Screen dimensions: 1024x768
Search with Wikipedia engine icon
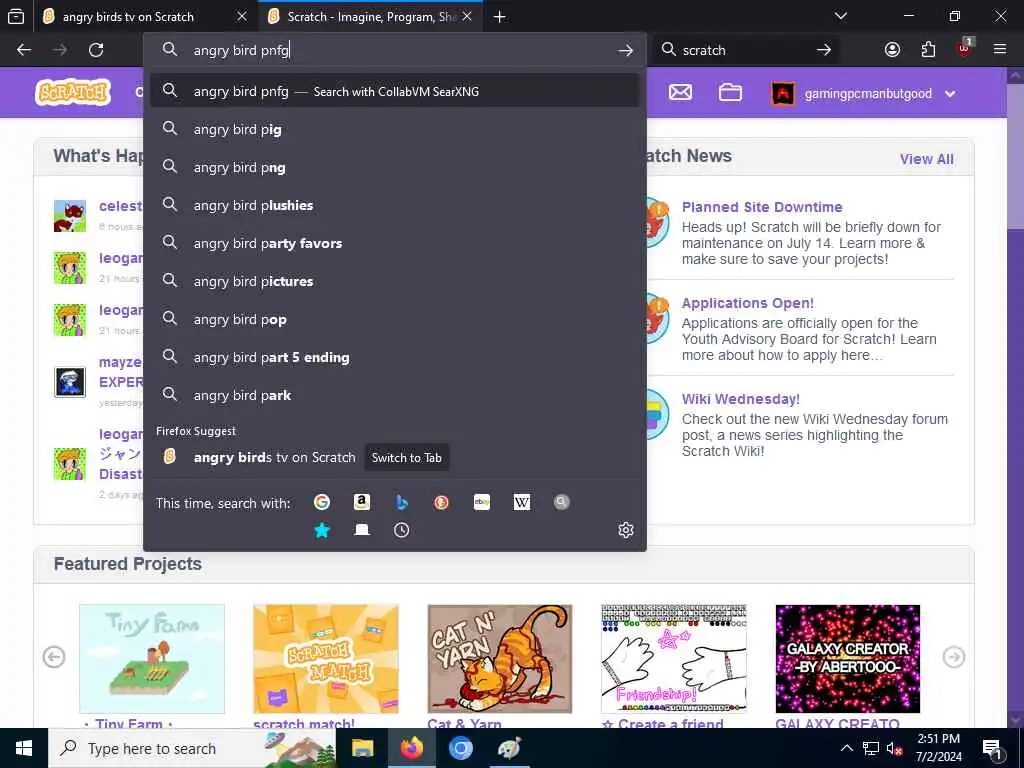pos(522,502)
